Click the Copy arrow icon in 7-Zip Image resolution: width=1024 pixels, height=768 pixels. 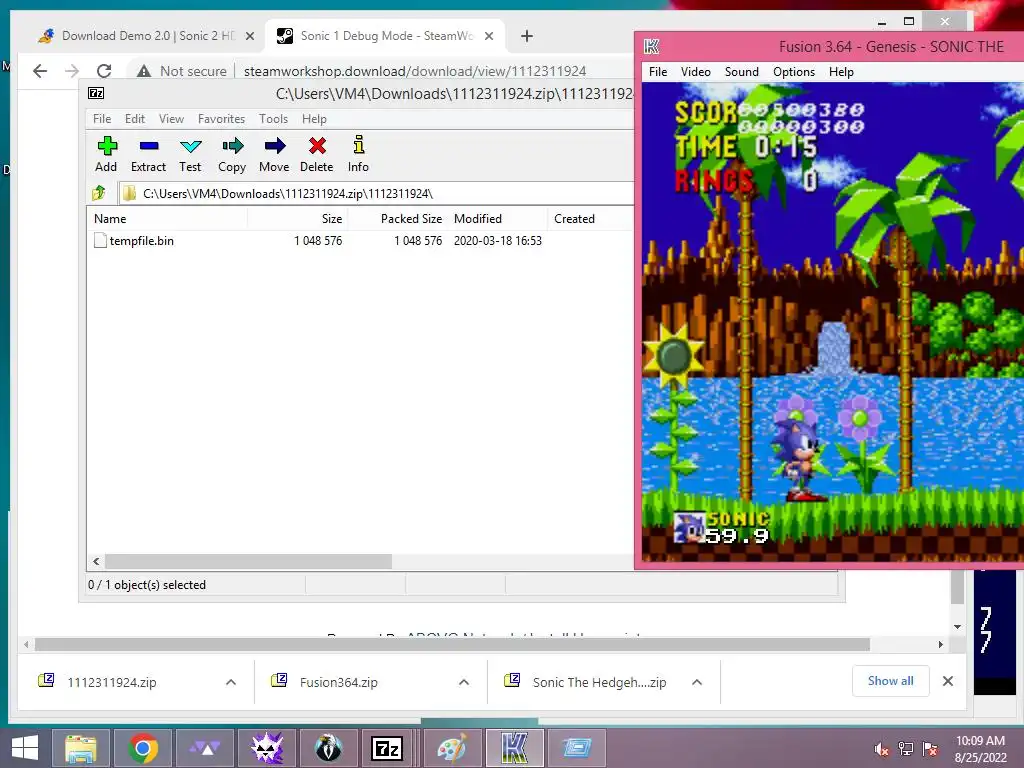pyautogui.click(x=232, y=146)
